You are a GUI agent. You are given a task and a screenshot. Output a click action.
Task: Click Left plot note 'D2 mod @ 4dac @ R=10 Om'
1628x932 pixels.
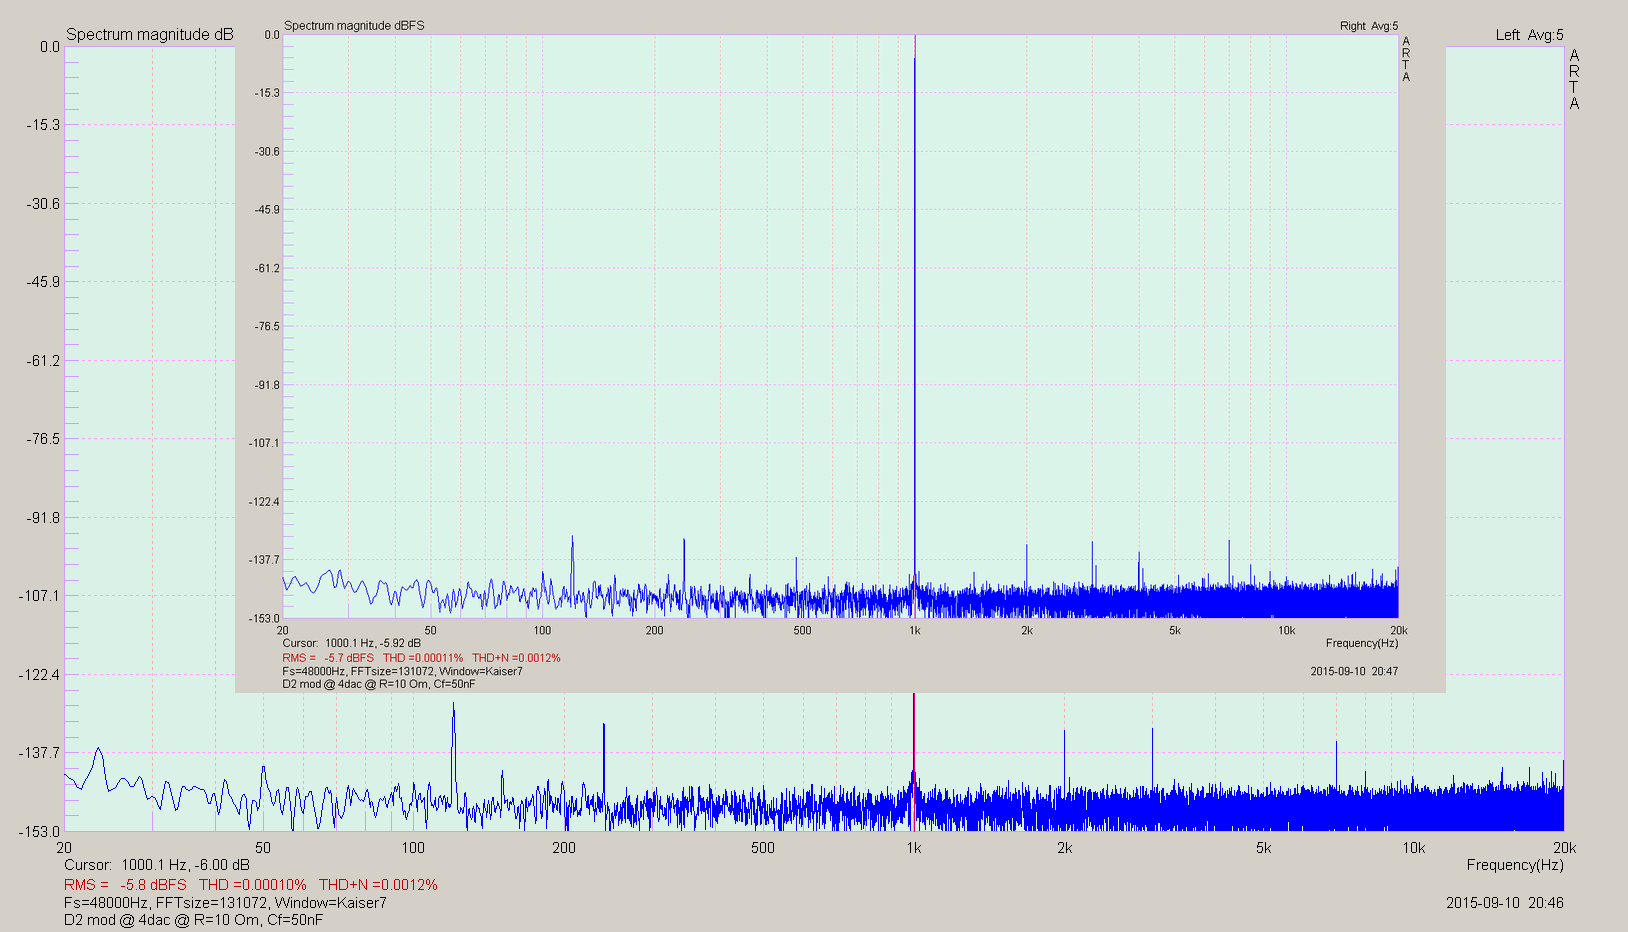194,920
